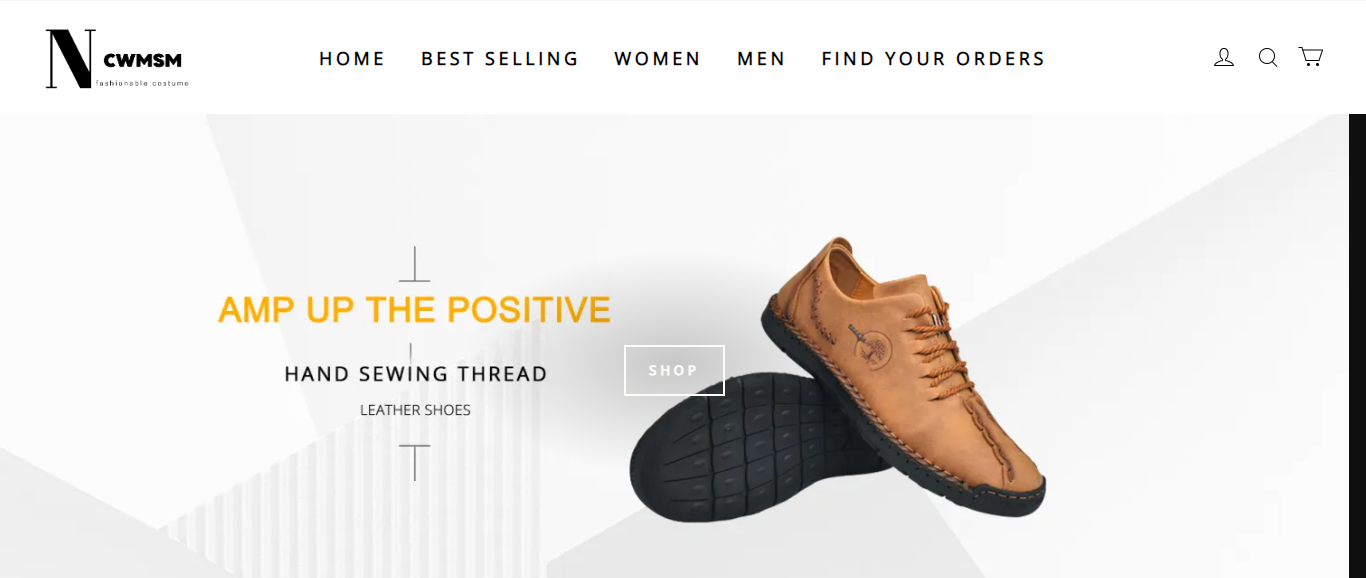
Task: Click the SHOP button on banner
Action: pyautogui.click(x=674, y=370)
